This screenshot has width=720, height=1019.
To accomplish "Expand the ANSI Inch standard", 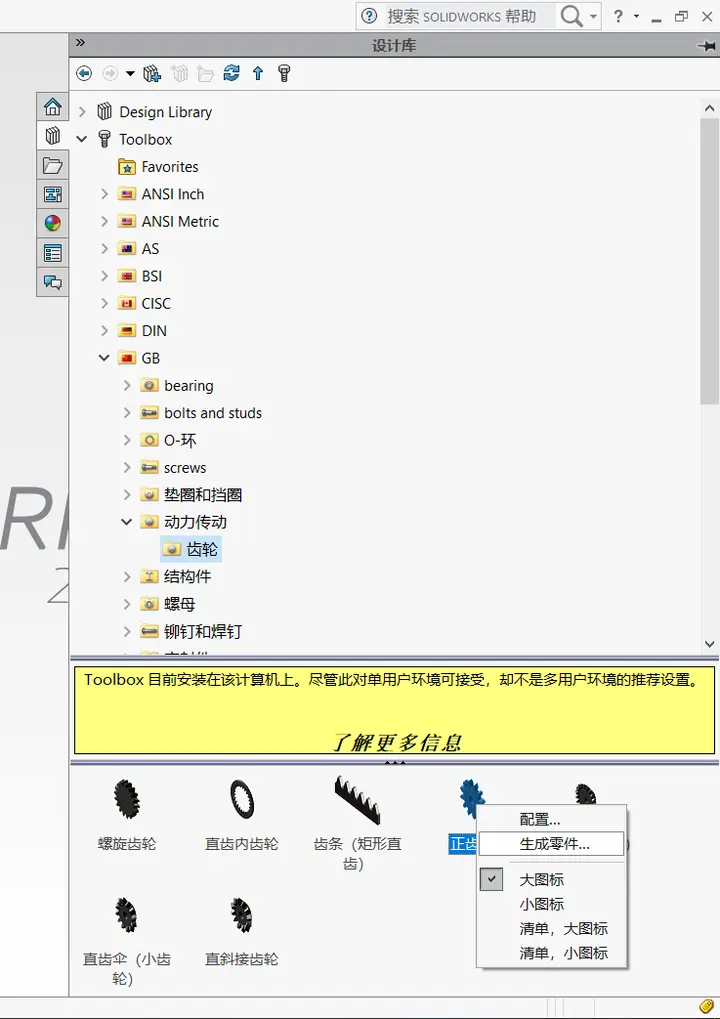I will pos(104,194).
